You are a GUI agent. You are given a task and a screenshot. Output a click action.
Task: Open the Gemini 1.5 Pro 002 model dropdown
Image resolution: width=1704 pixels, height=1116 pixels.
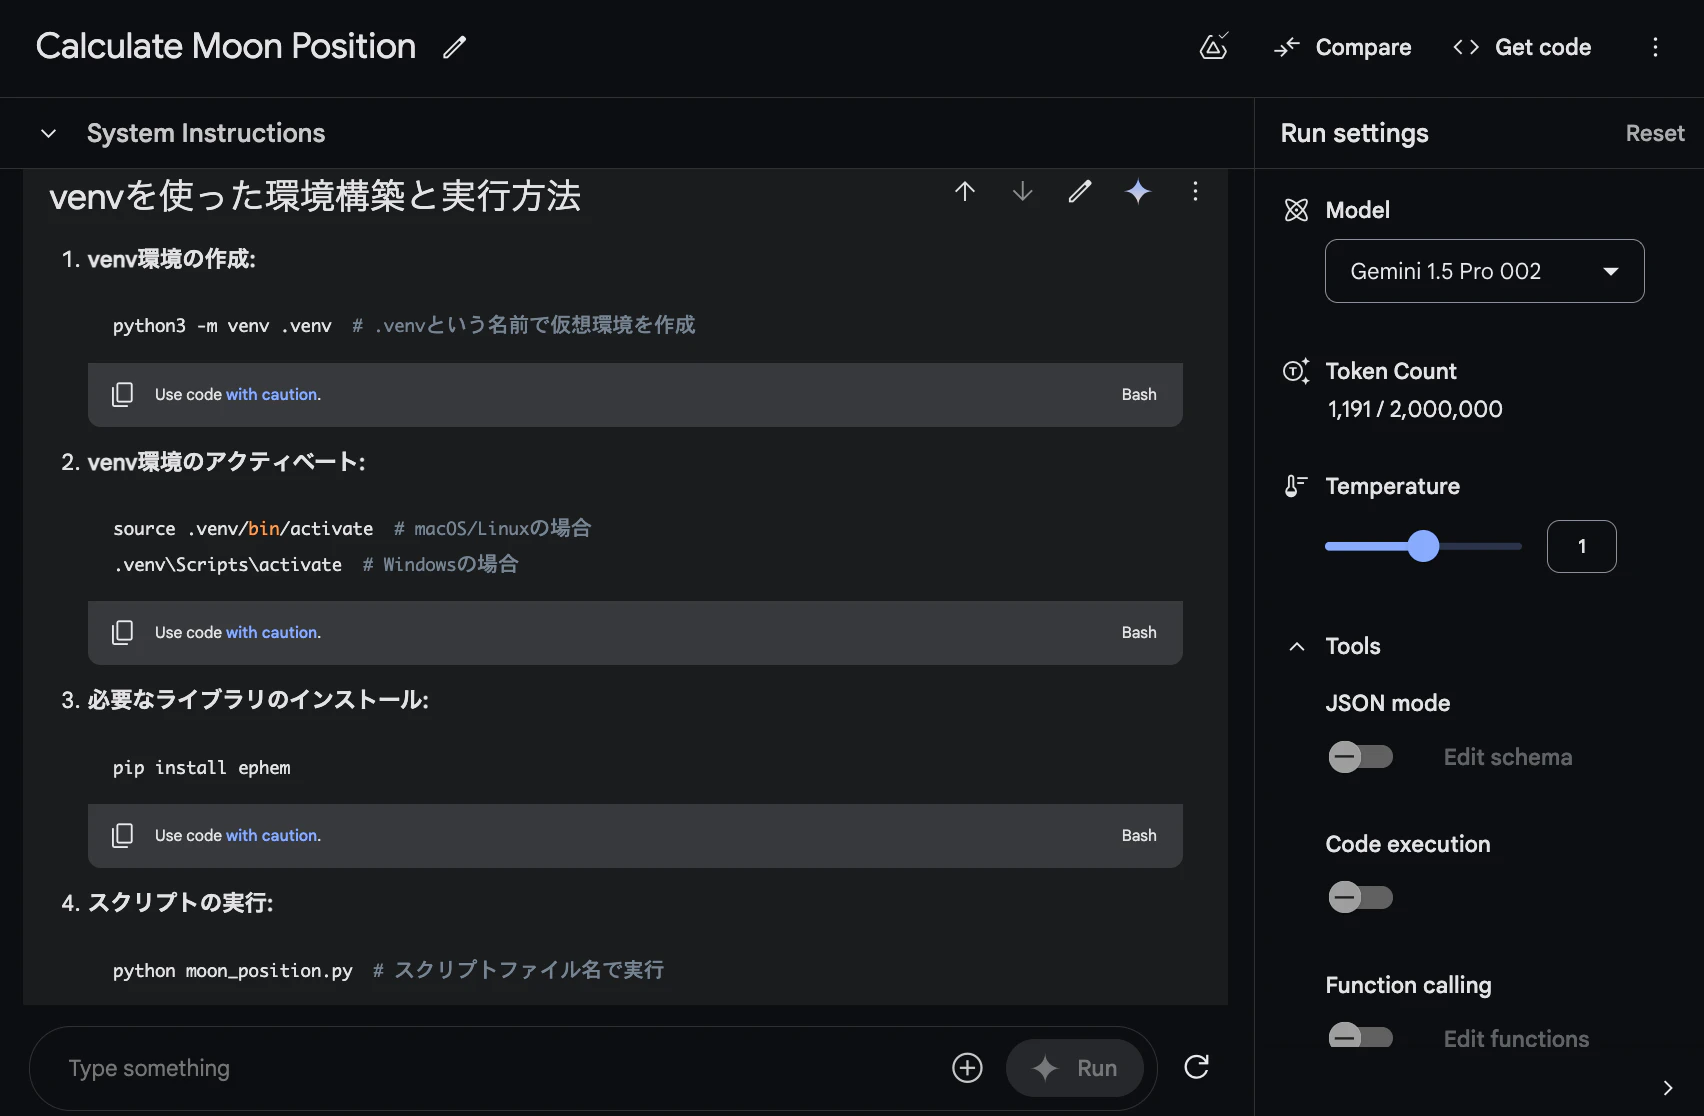click(x=1484, y=271)
